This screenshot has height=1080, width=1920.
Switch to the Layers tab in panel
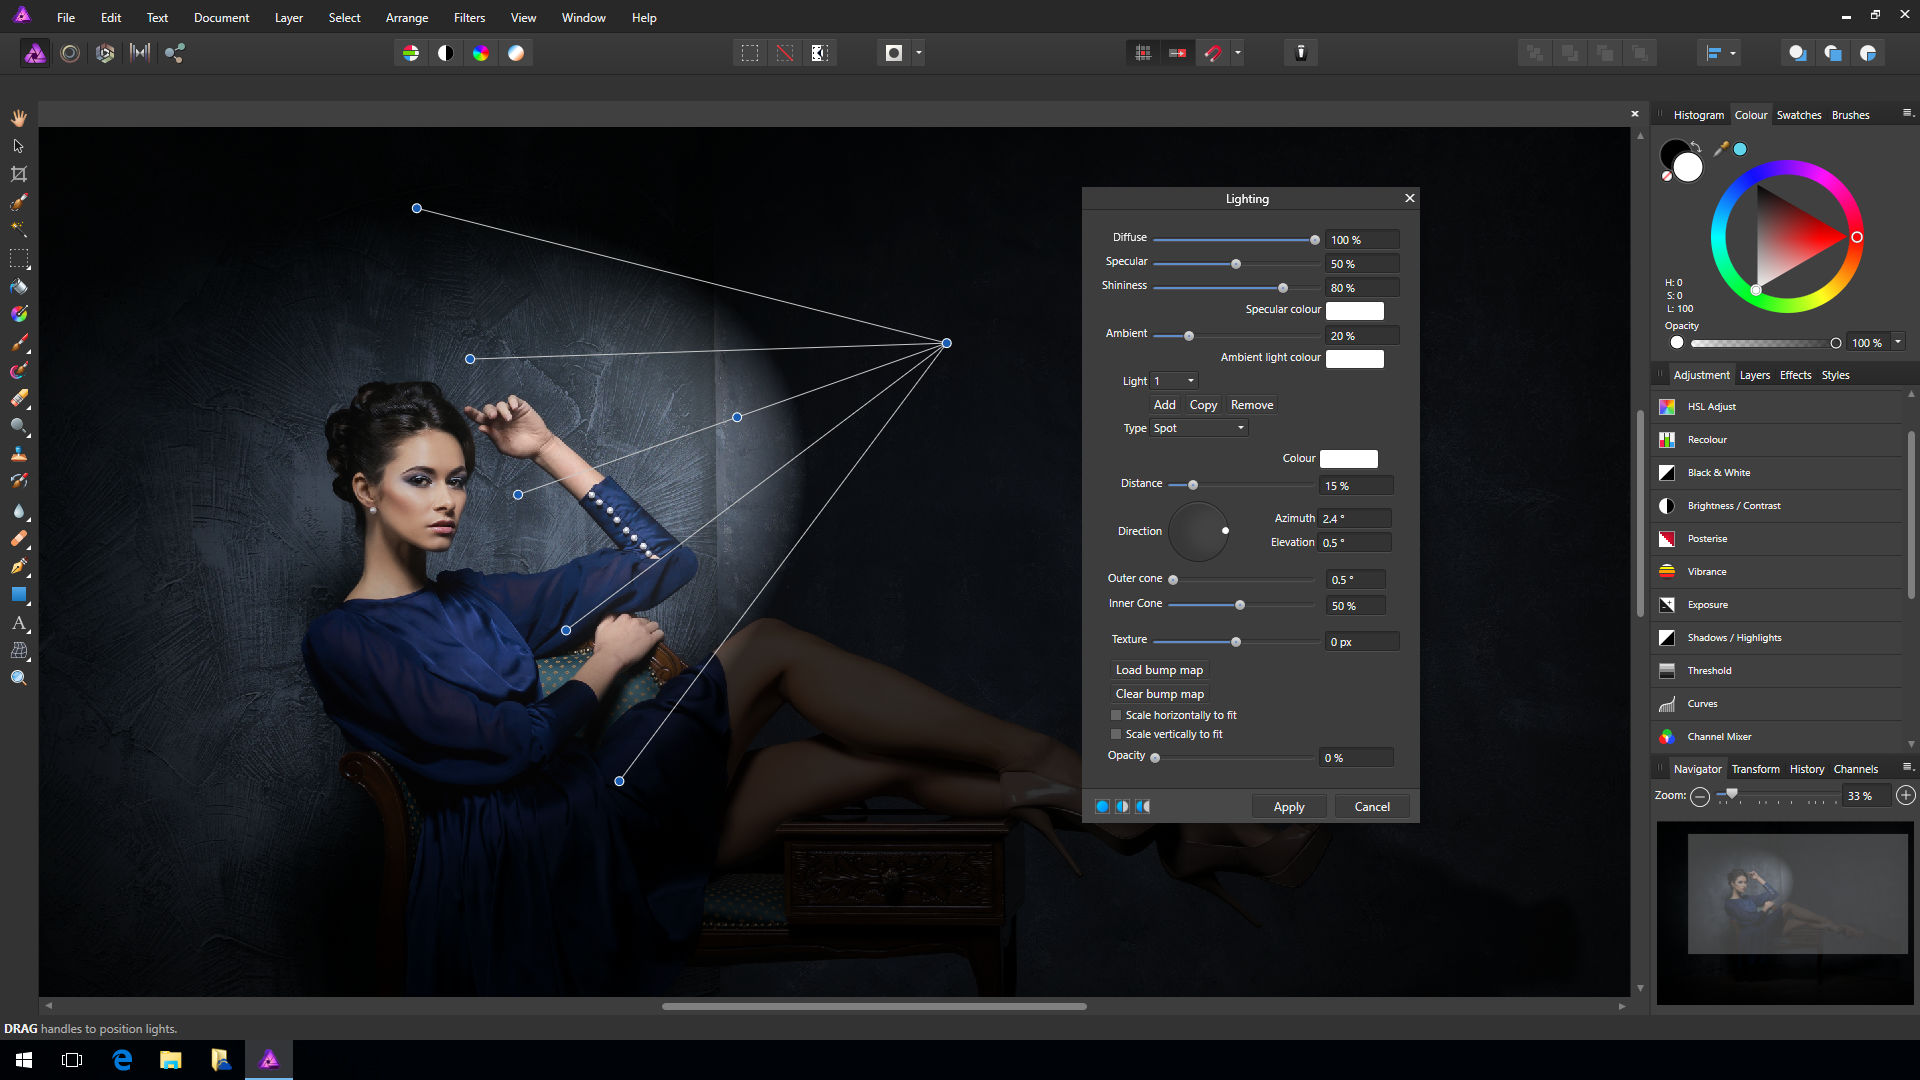[1754, 375]
